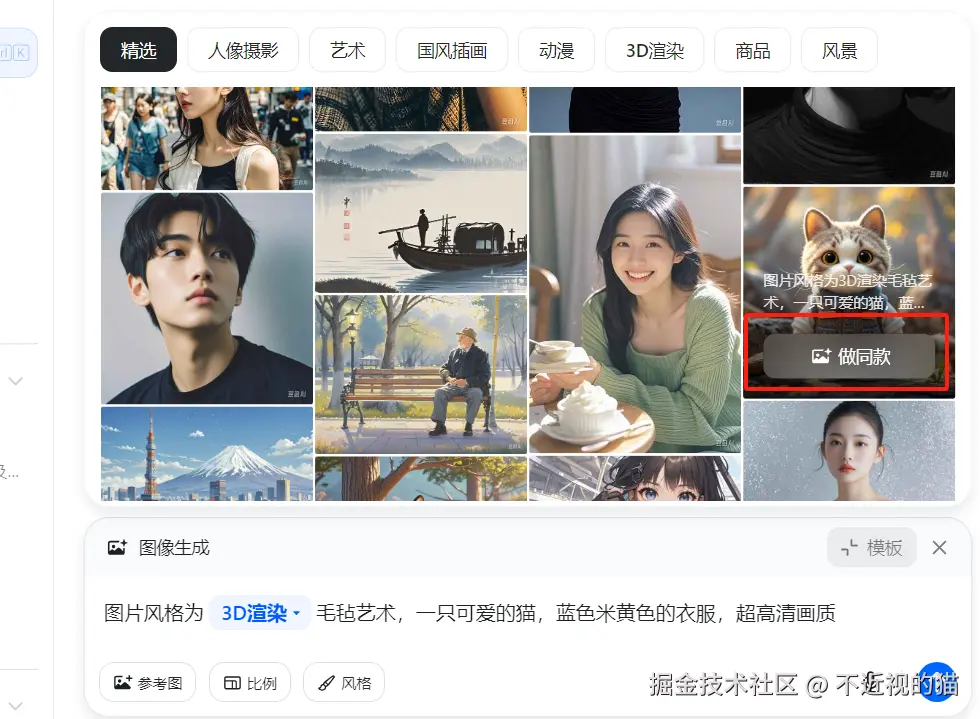Click the blue send button
The image size is (980, 719).
click(936, 682)
